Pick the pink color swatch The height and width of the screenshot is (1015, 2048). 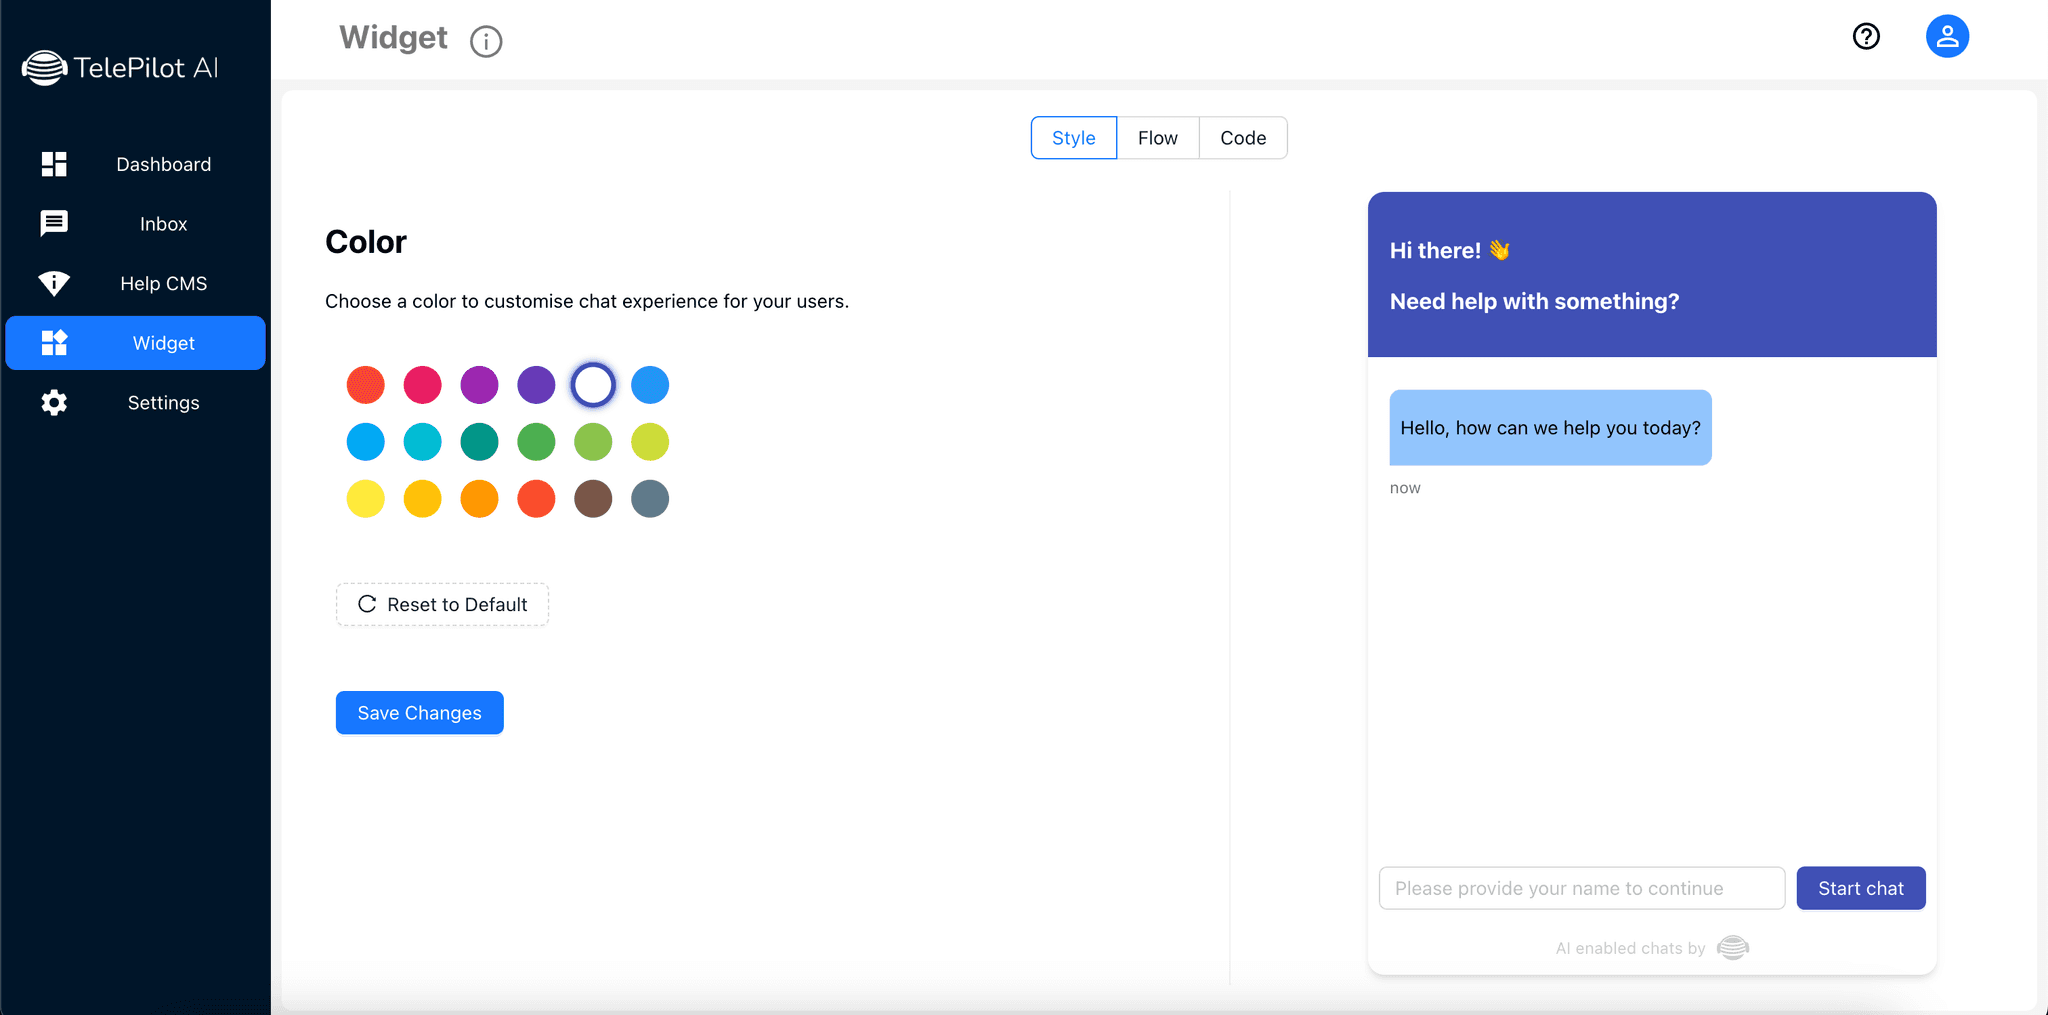click(422, 385)
